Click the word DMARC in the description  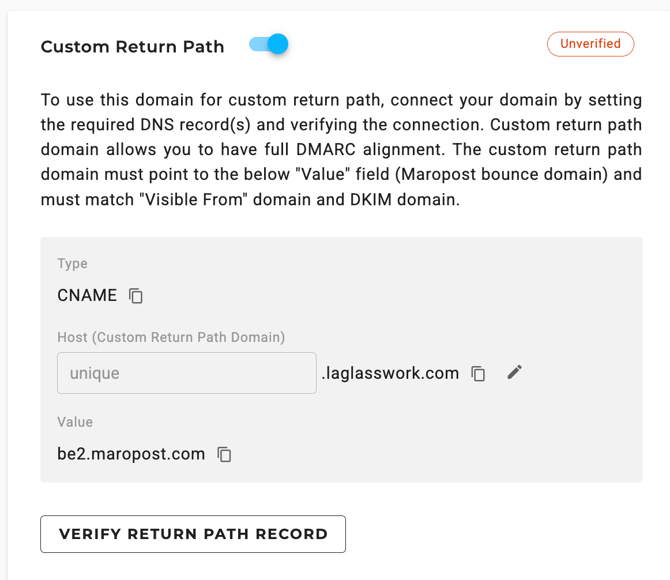click(x=326, y=150)
